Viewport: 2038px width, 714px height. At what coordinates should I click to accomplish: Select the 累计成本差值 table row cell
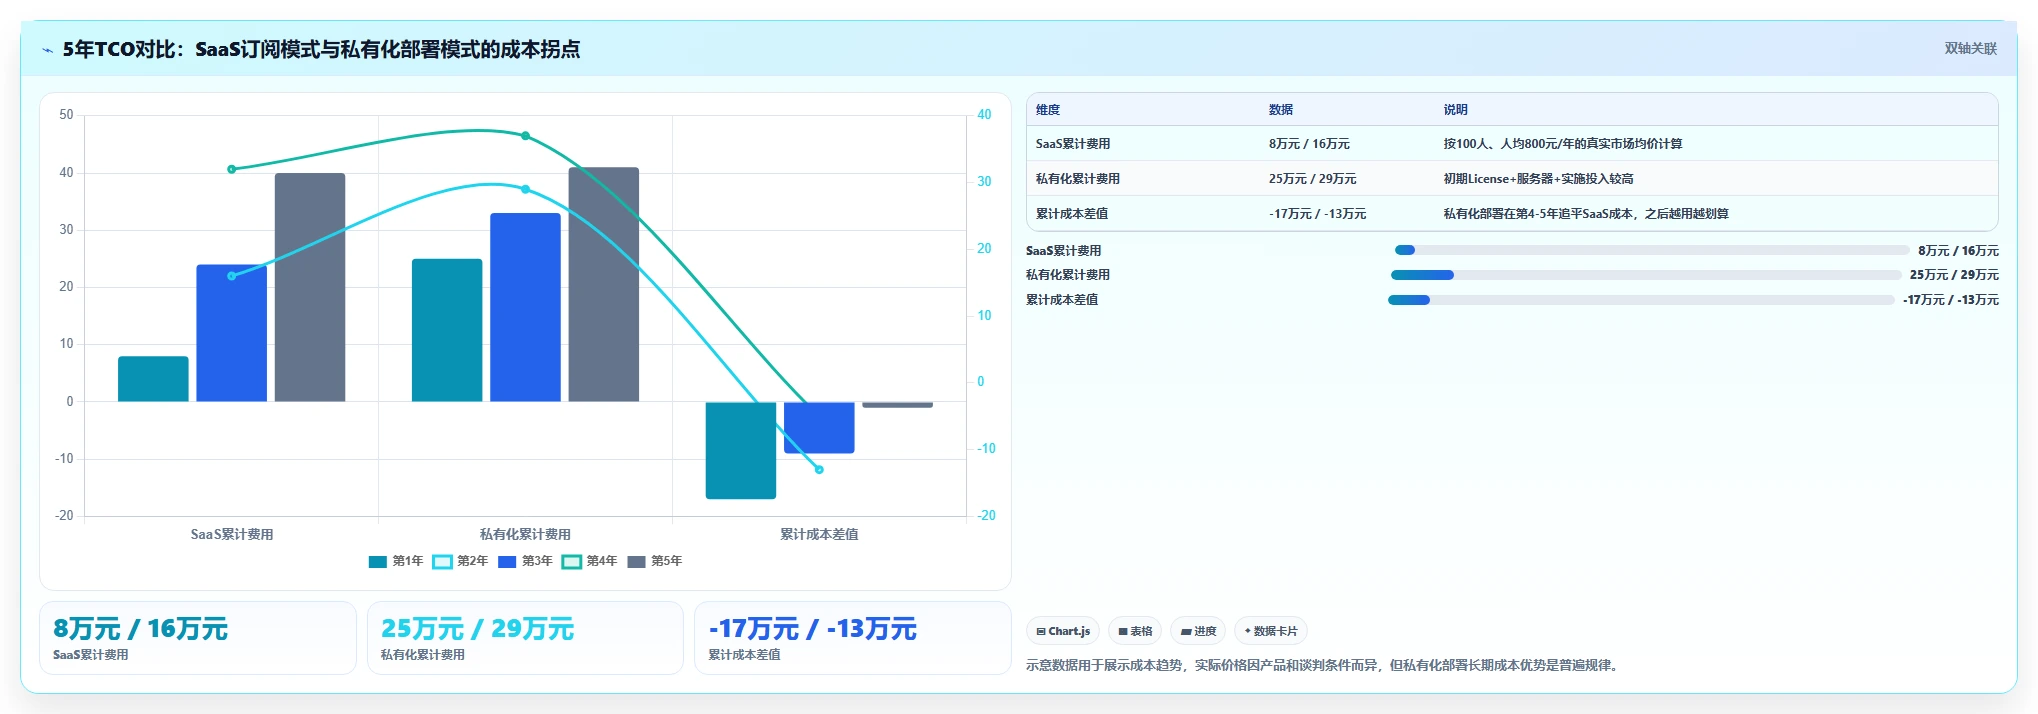coord(1071,214)
